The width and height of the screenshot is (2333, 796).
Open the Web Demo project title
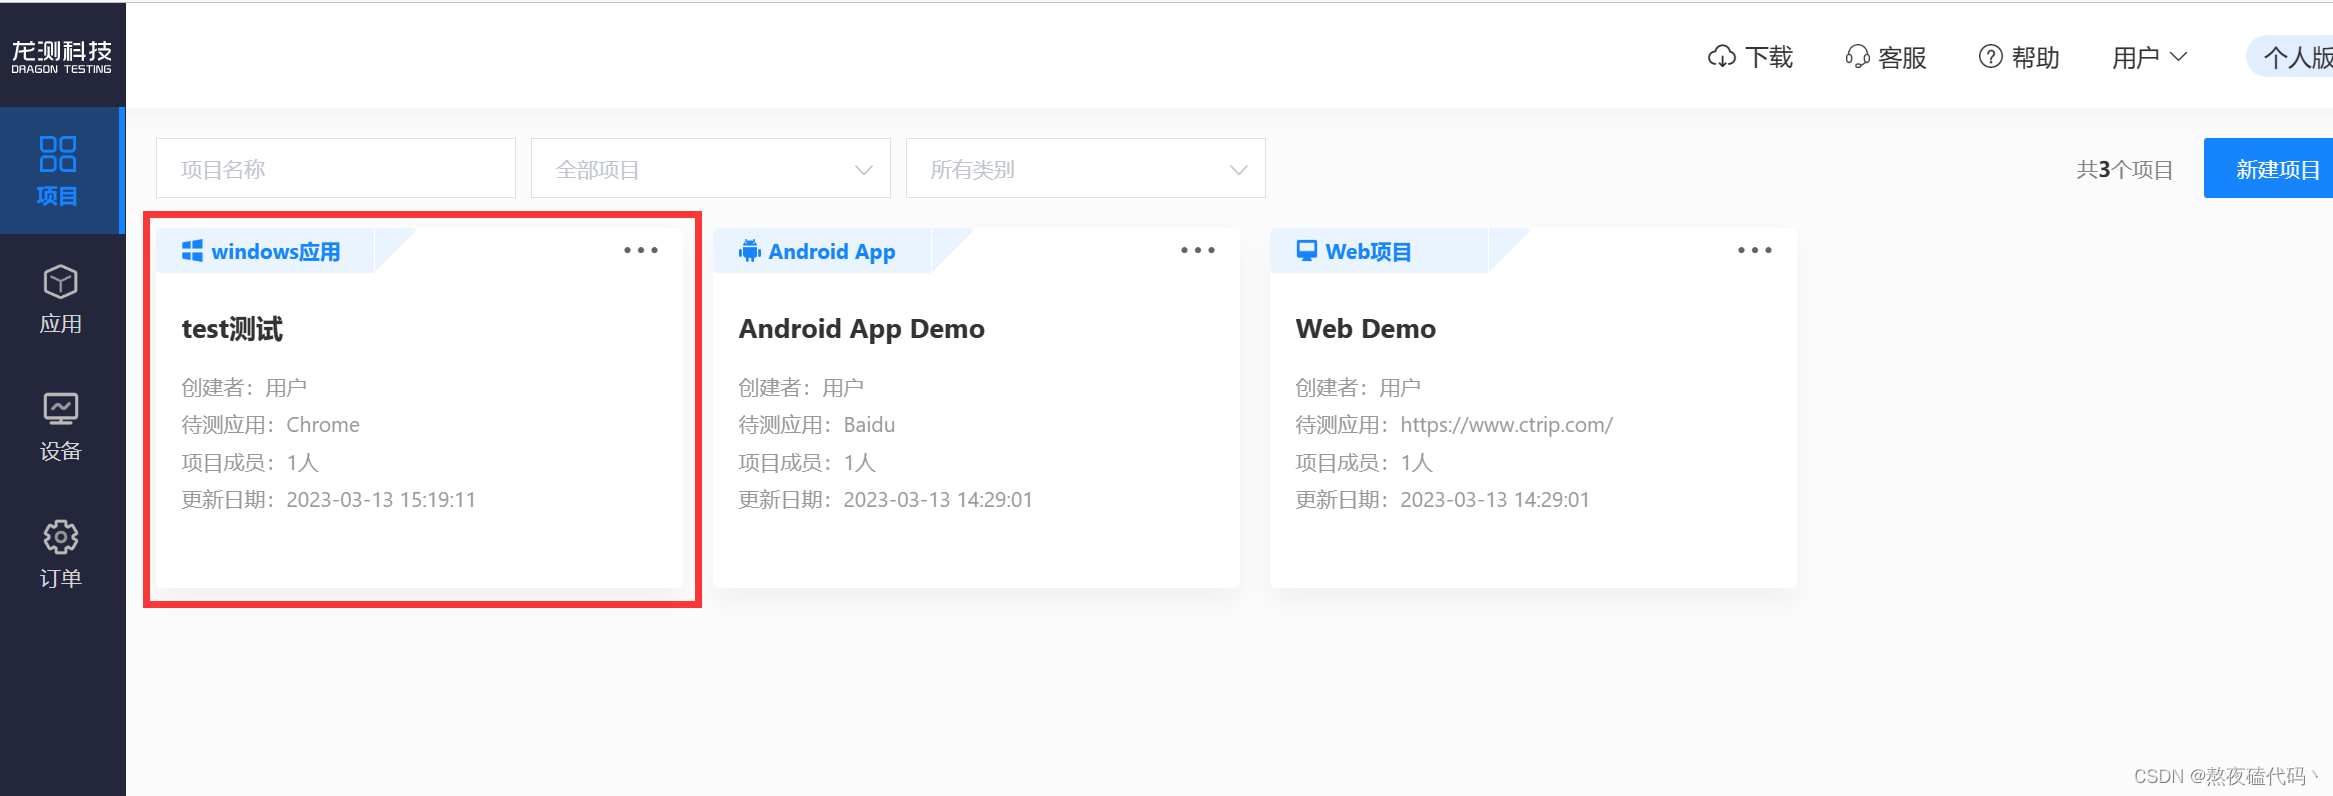(x=1366, y=329)
